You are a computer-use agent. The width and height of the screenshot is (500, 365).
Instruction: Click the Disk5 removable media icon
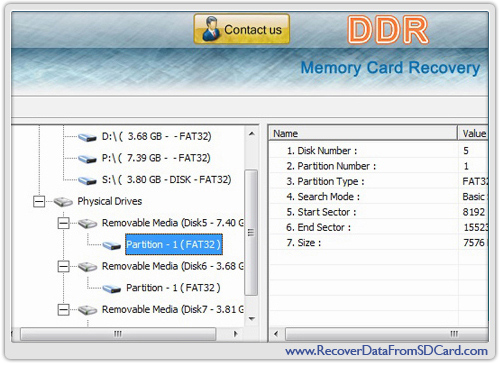tap(87, 223)
